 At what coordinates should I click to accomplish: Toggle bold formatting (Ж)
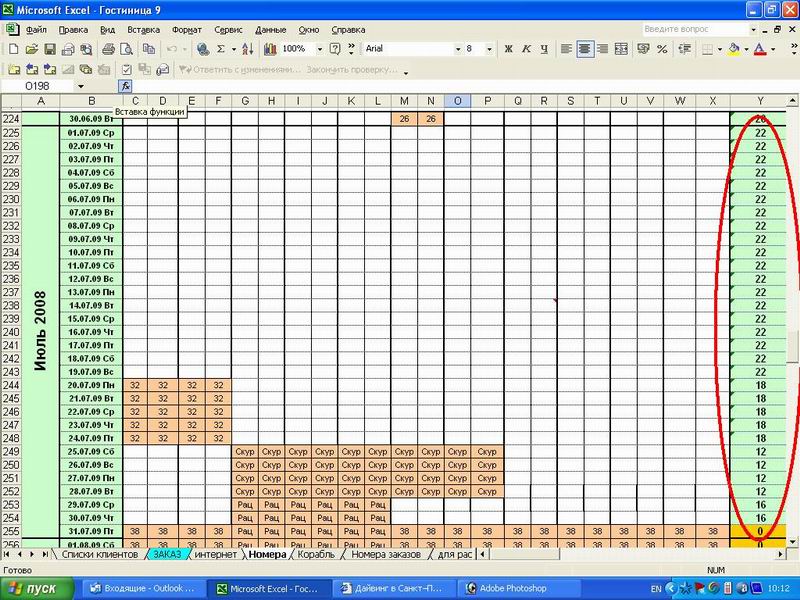[508, 49]
